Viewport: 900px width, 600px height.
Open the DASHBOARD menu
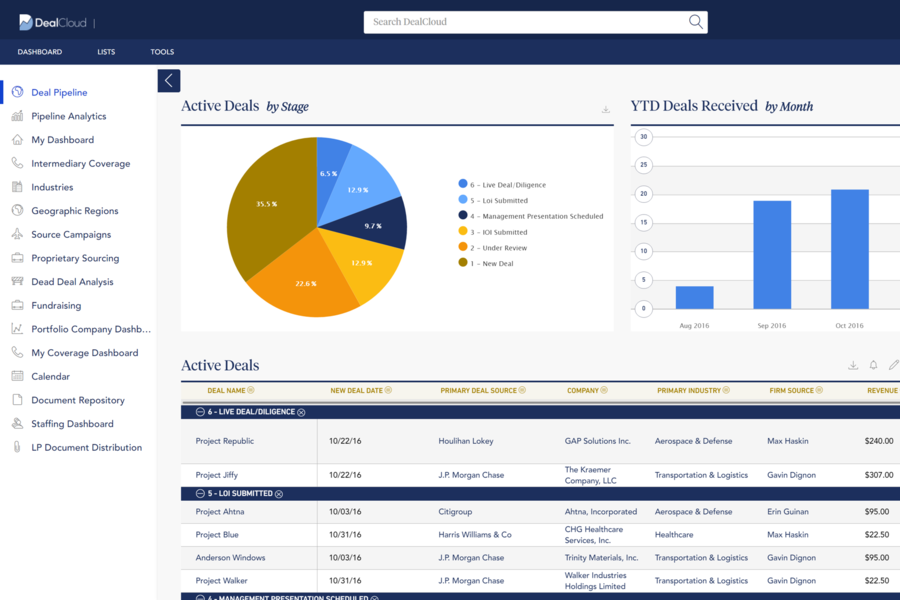point(40,52)
